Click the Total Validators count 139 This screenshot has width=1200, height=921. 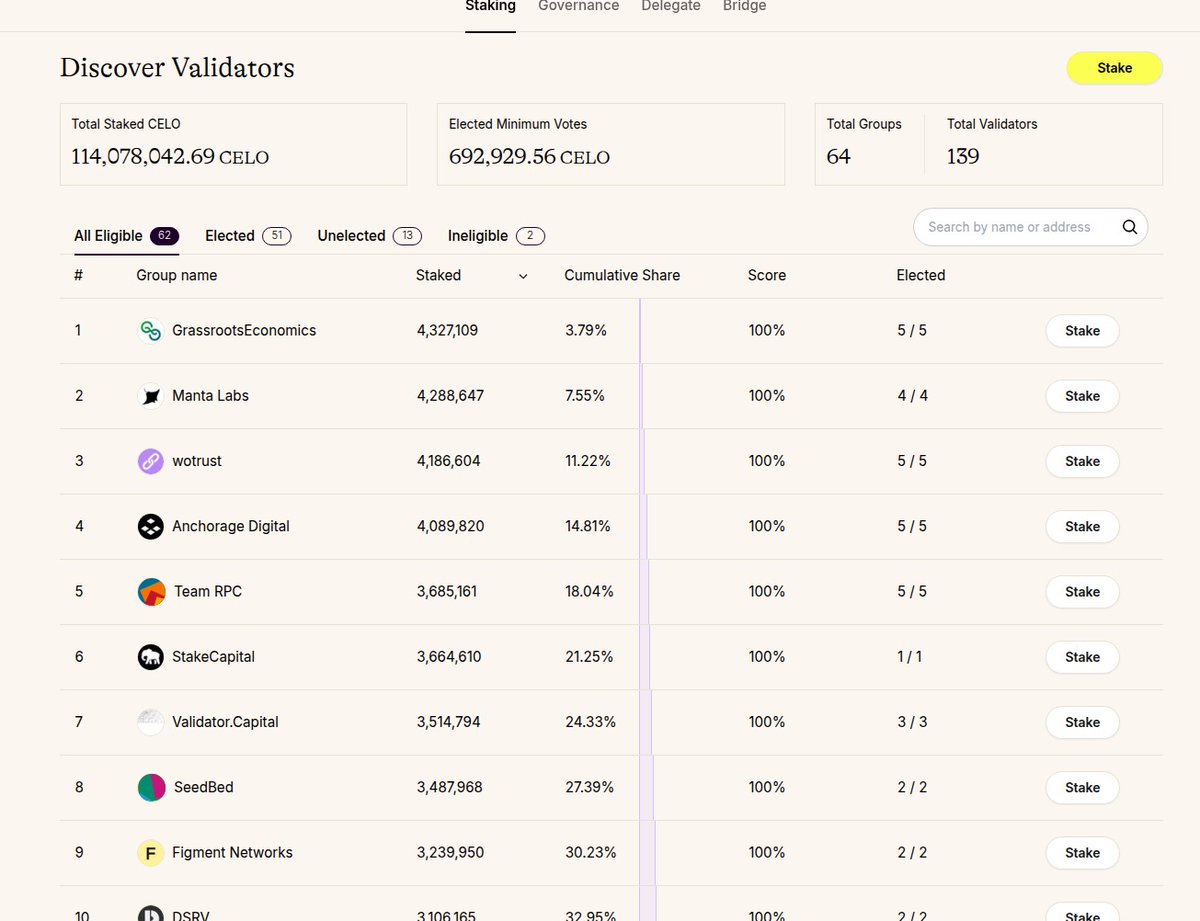pos(963,157)
